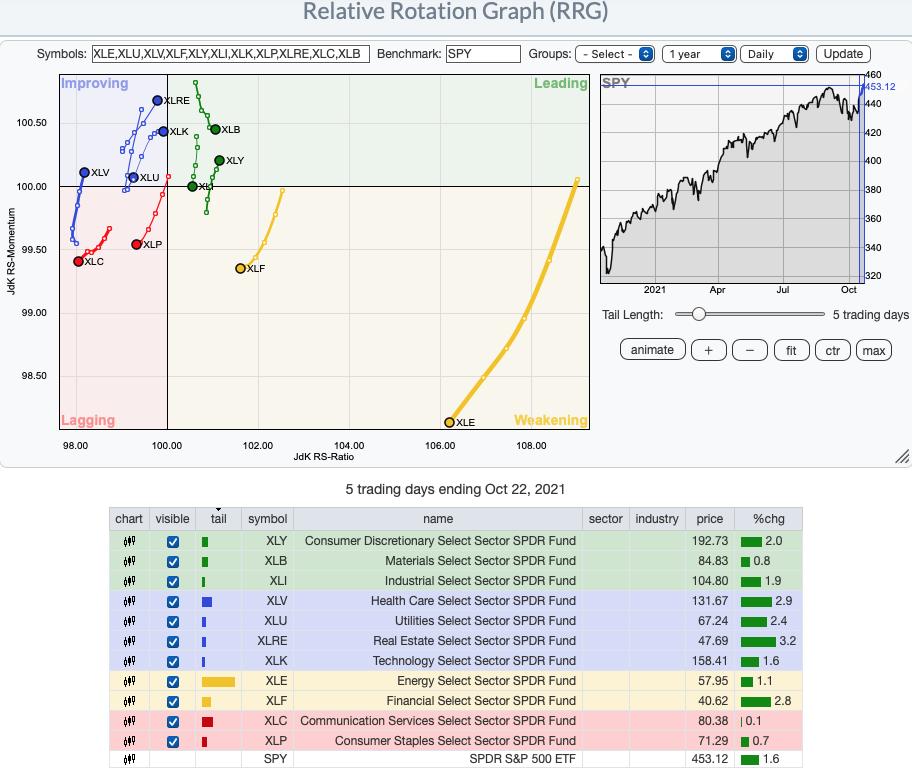
Task: Hide XLRE from the graph
Action: [173, 641]
